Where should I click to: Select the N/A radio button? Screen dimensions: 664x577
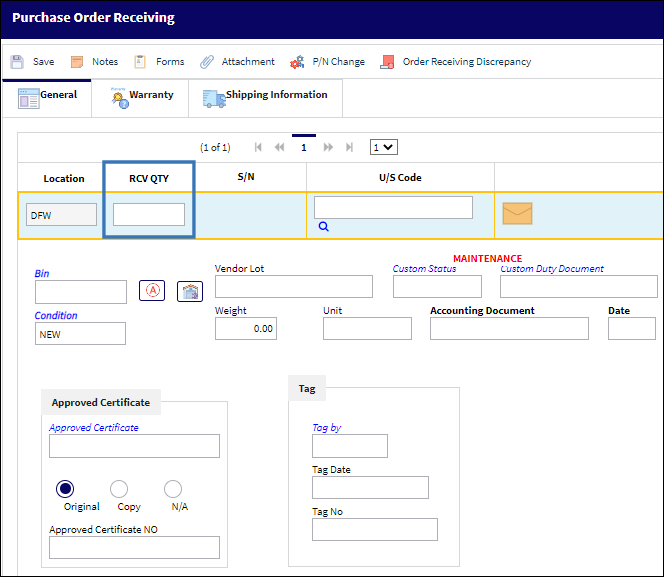click(x=173, y=489)
